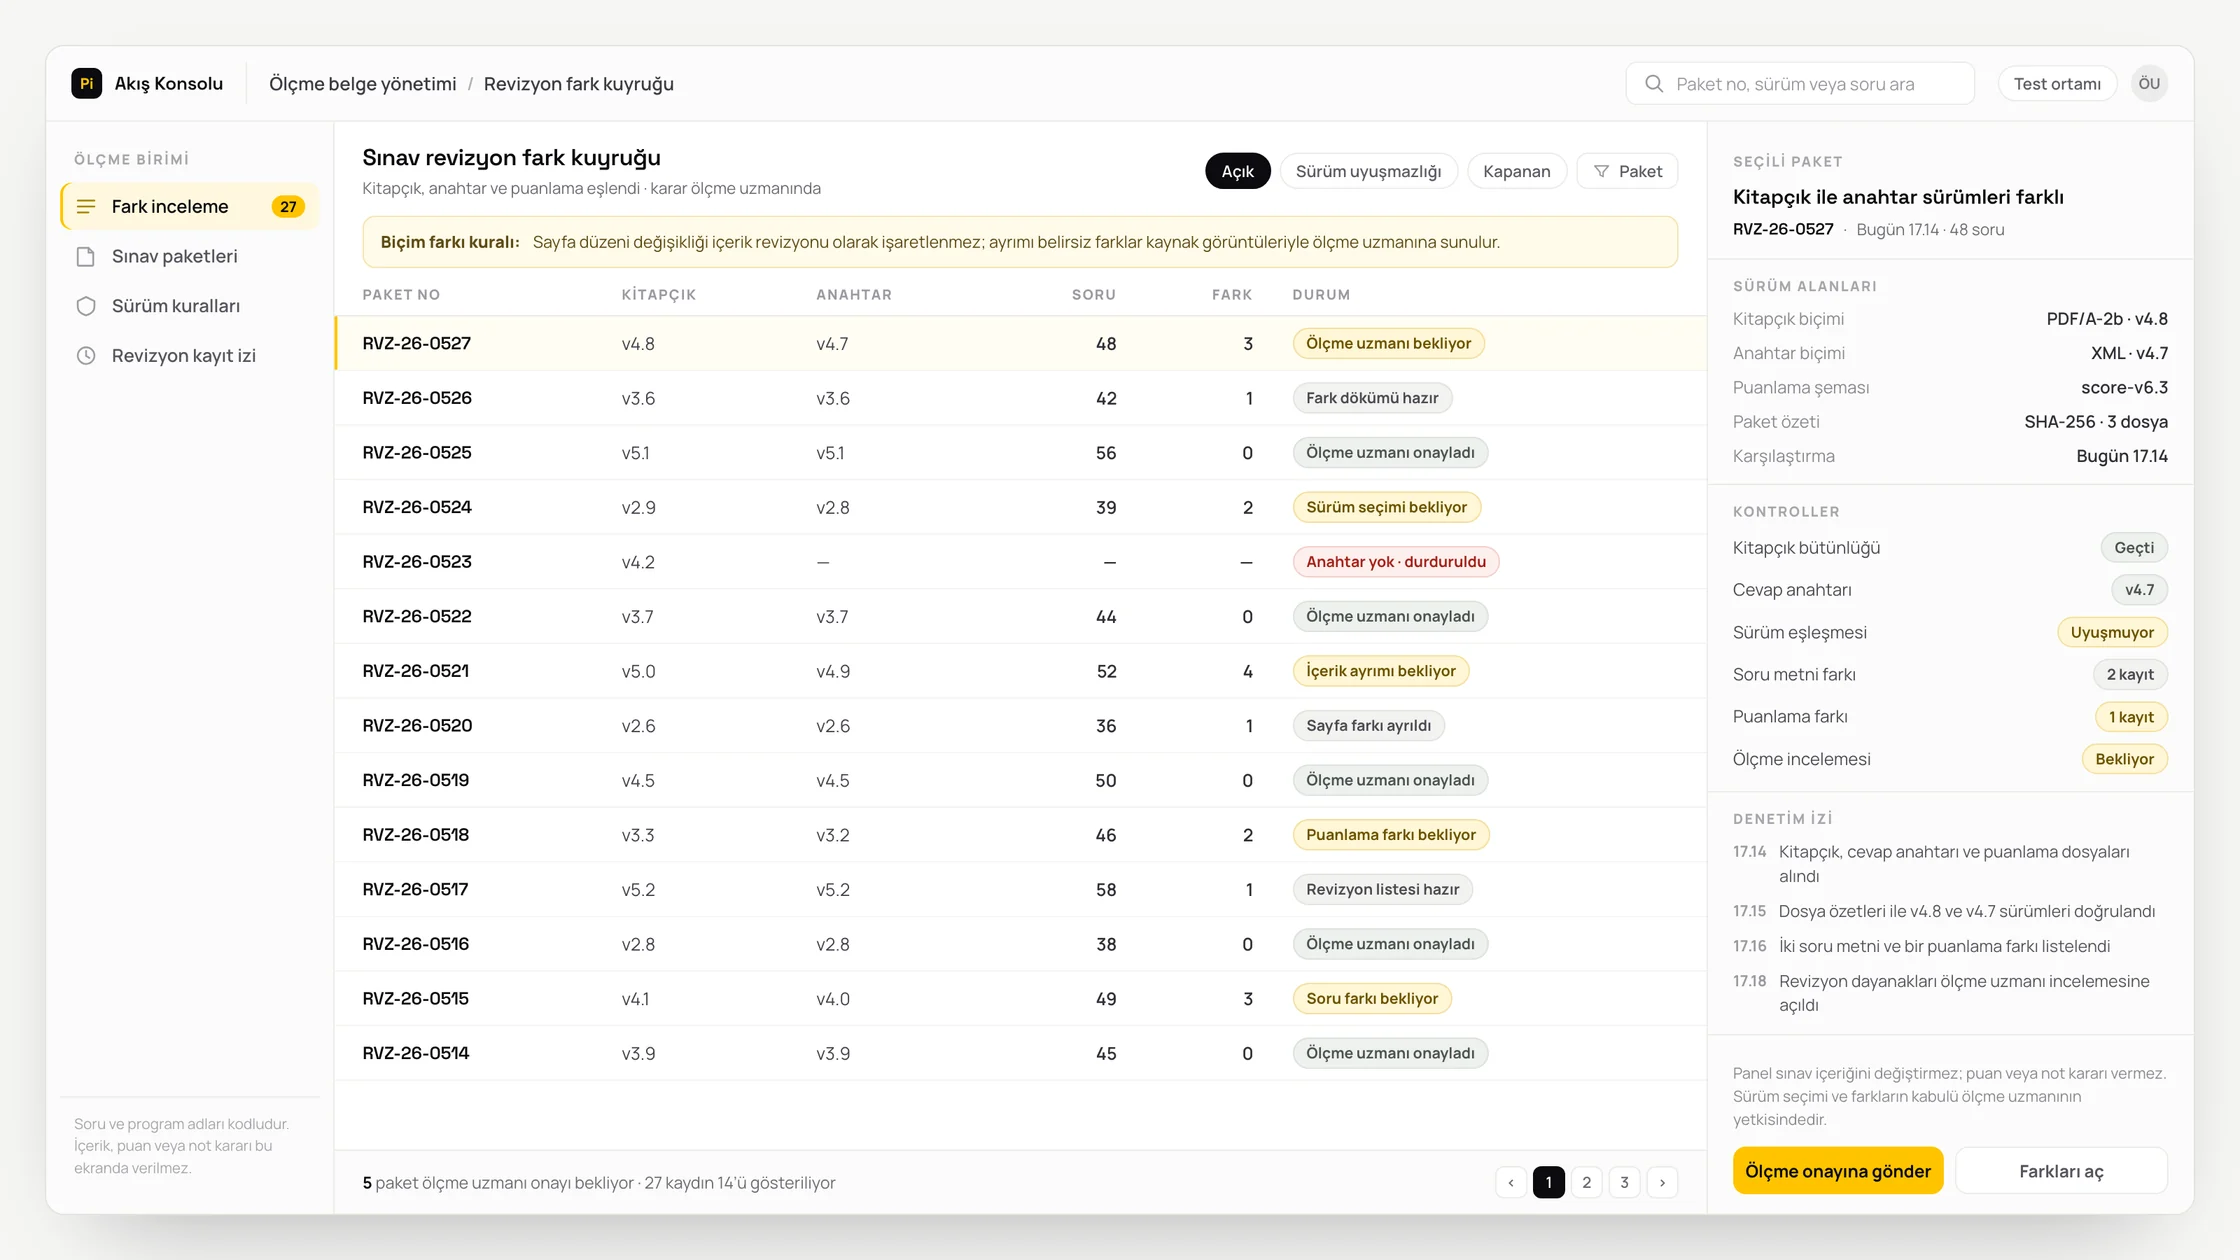Click '2 kayıt' badge for Soru metni farkı
This screenshot has height=1260, width=2240.
point(2130,675)
